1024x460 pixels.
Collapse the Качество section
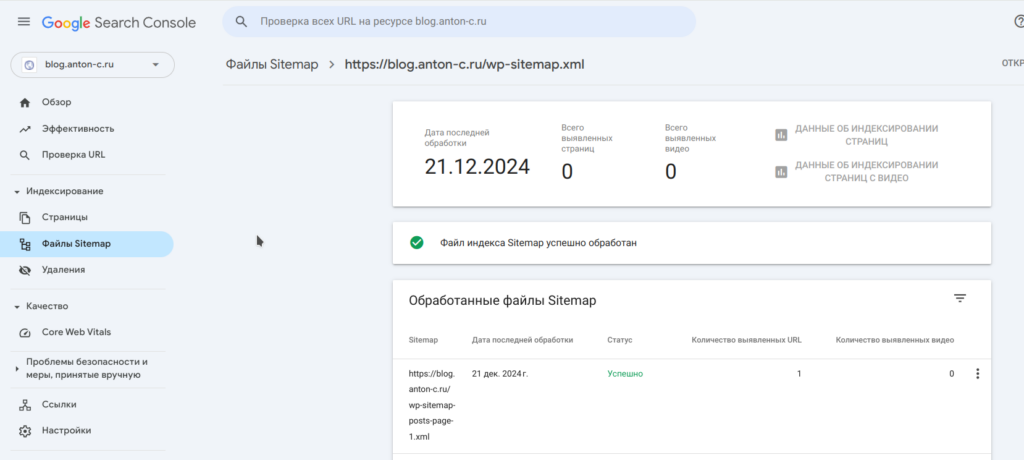click(16, 306)
